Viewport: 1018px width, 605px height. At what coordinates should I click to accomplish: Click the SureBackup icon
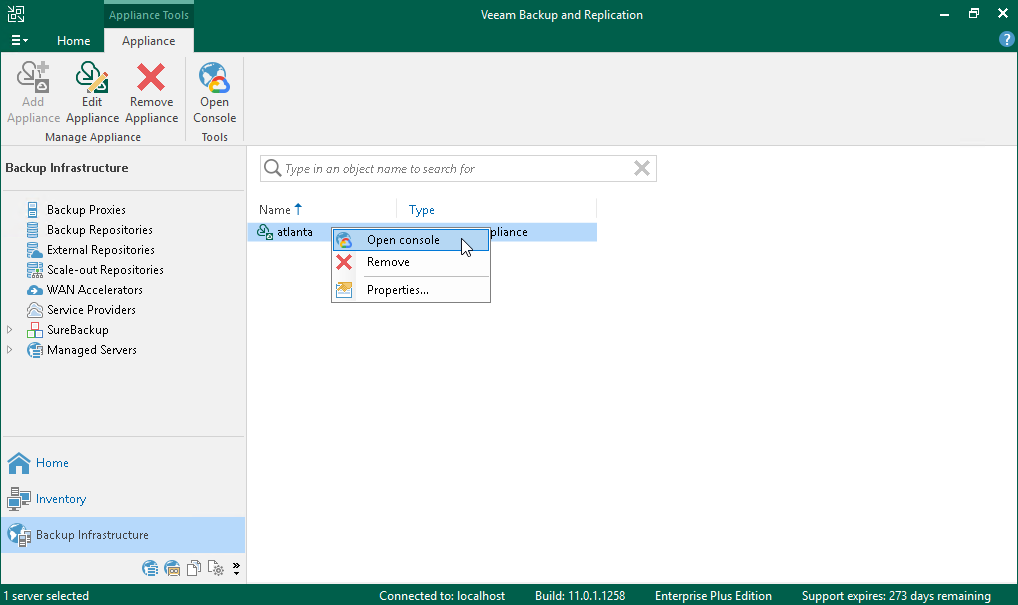(34, 330)
